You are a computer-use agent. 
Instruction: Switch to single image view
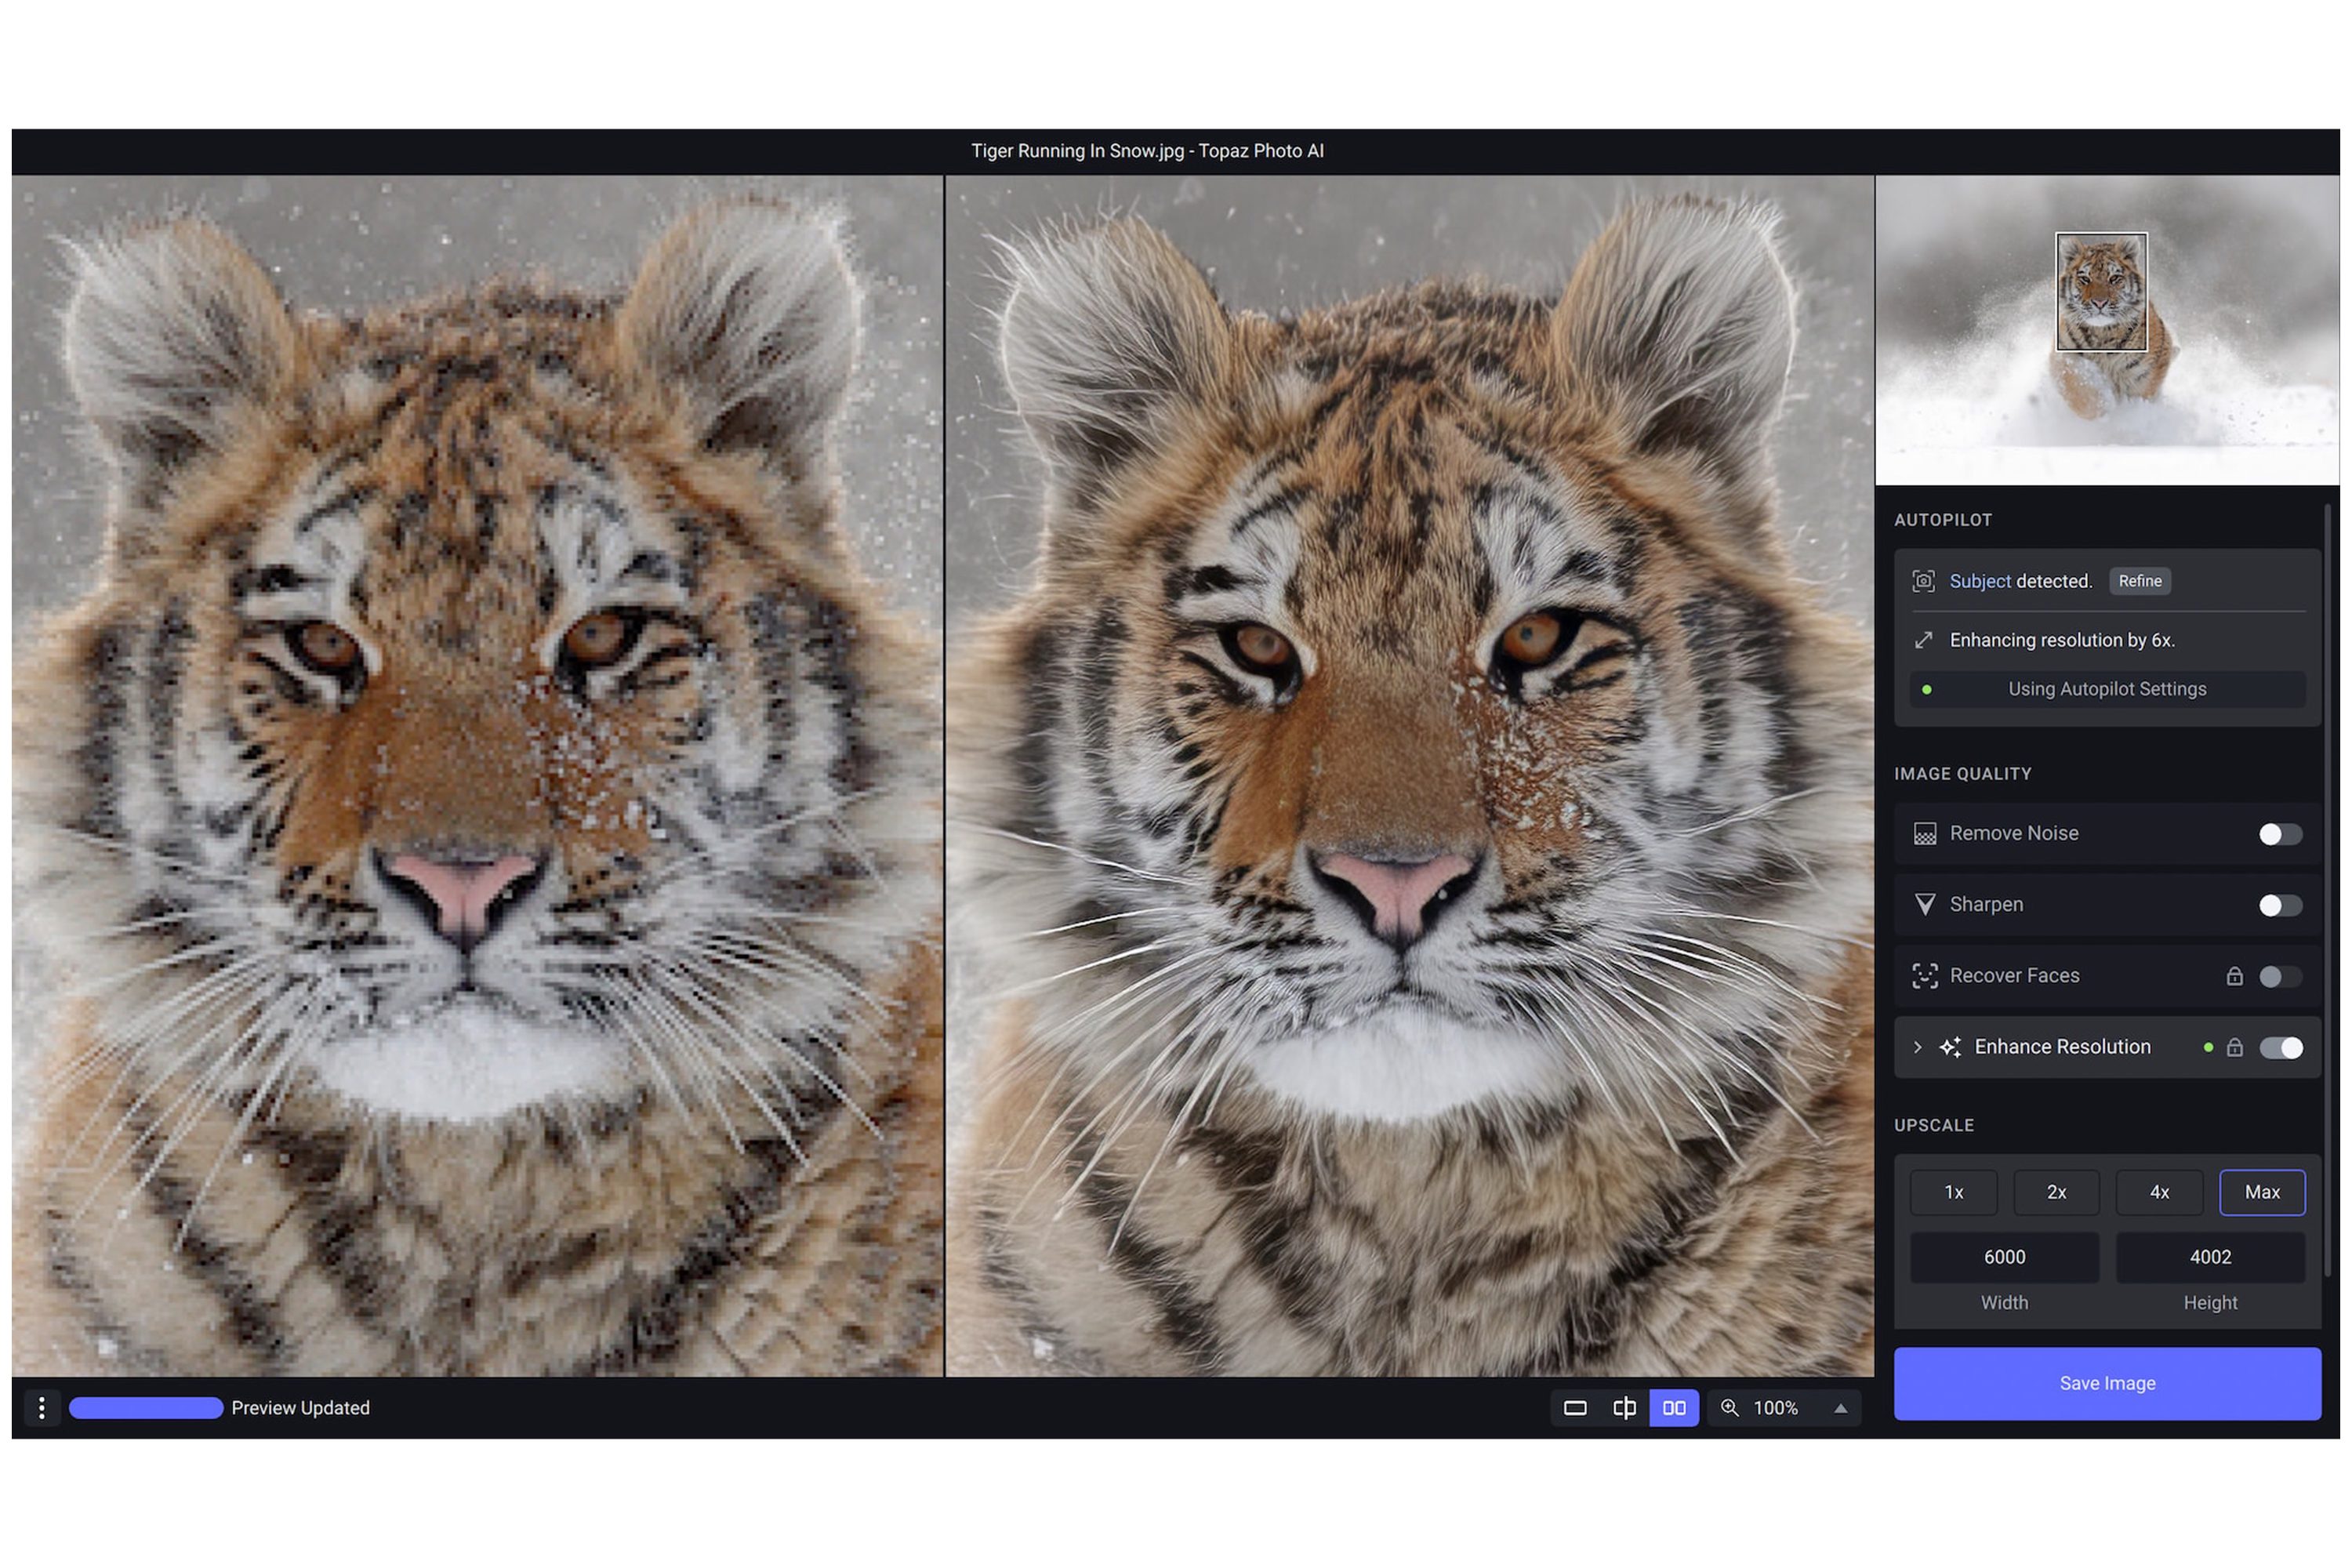[1575, 1408]
